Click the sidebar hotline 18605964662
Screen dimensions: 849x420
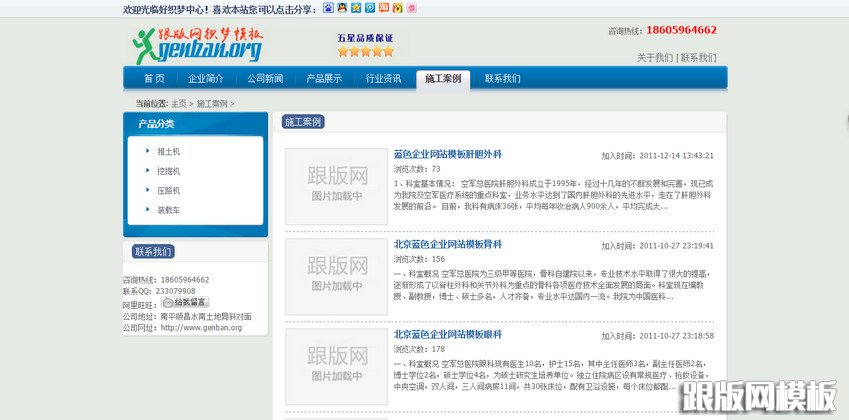click(x=185, y=280)
